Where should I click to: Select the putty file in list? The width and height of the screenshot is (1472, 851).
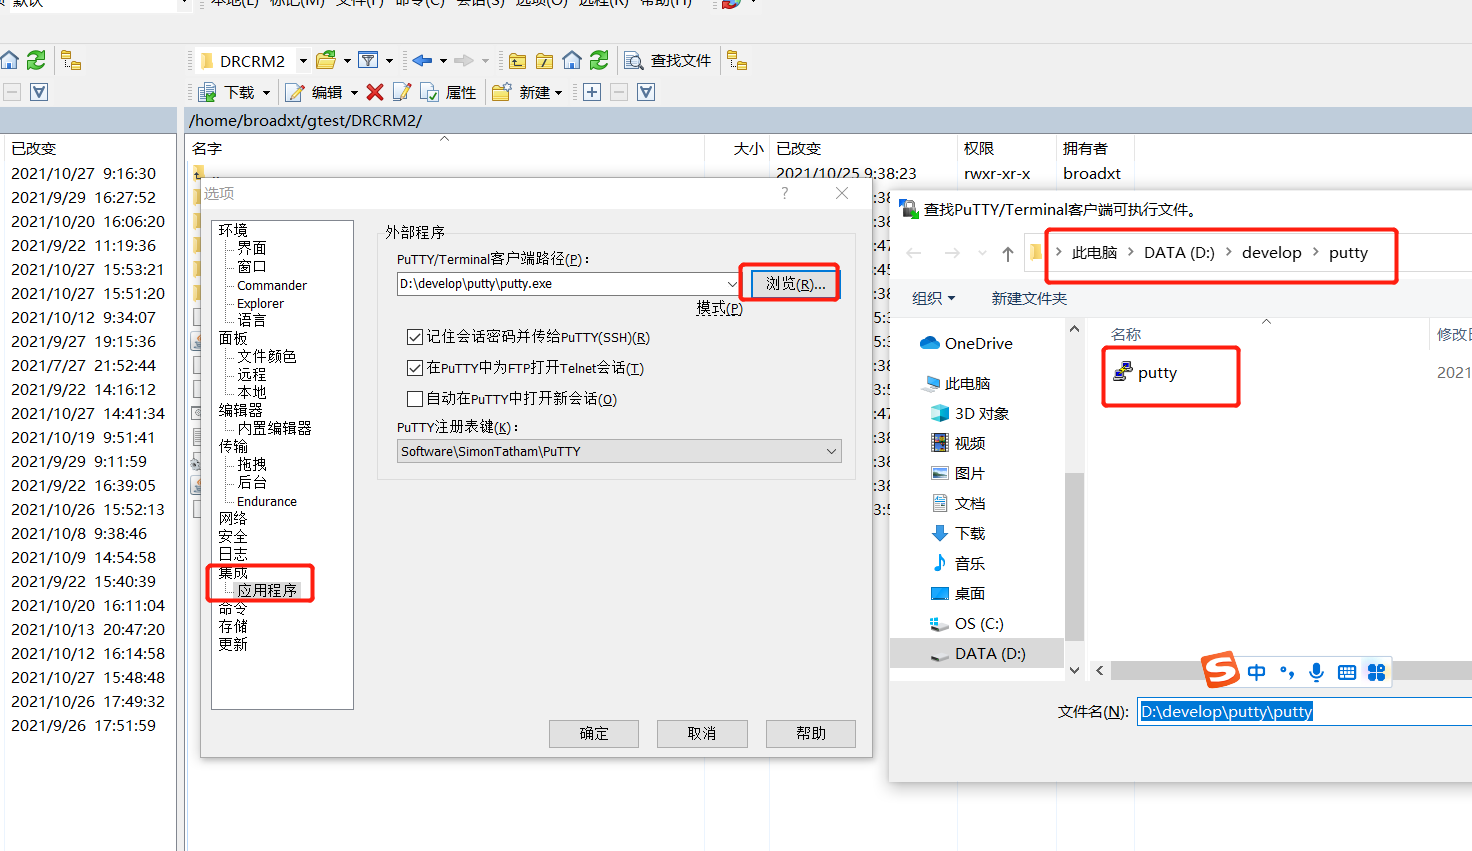1146,373
